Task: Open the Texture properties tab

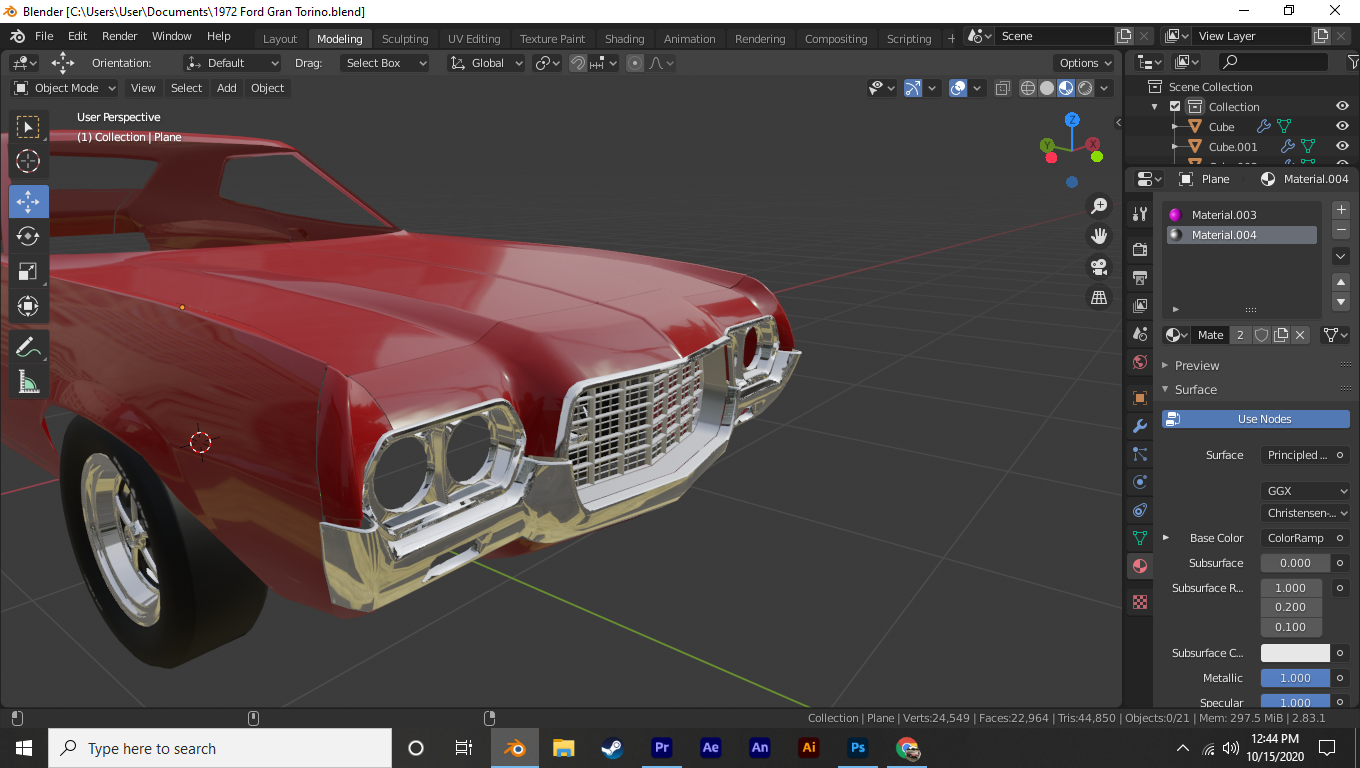Action: click(x=1139, y=602)
